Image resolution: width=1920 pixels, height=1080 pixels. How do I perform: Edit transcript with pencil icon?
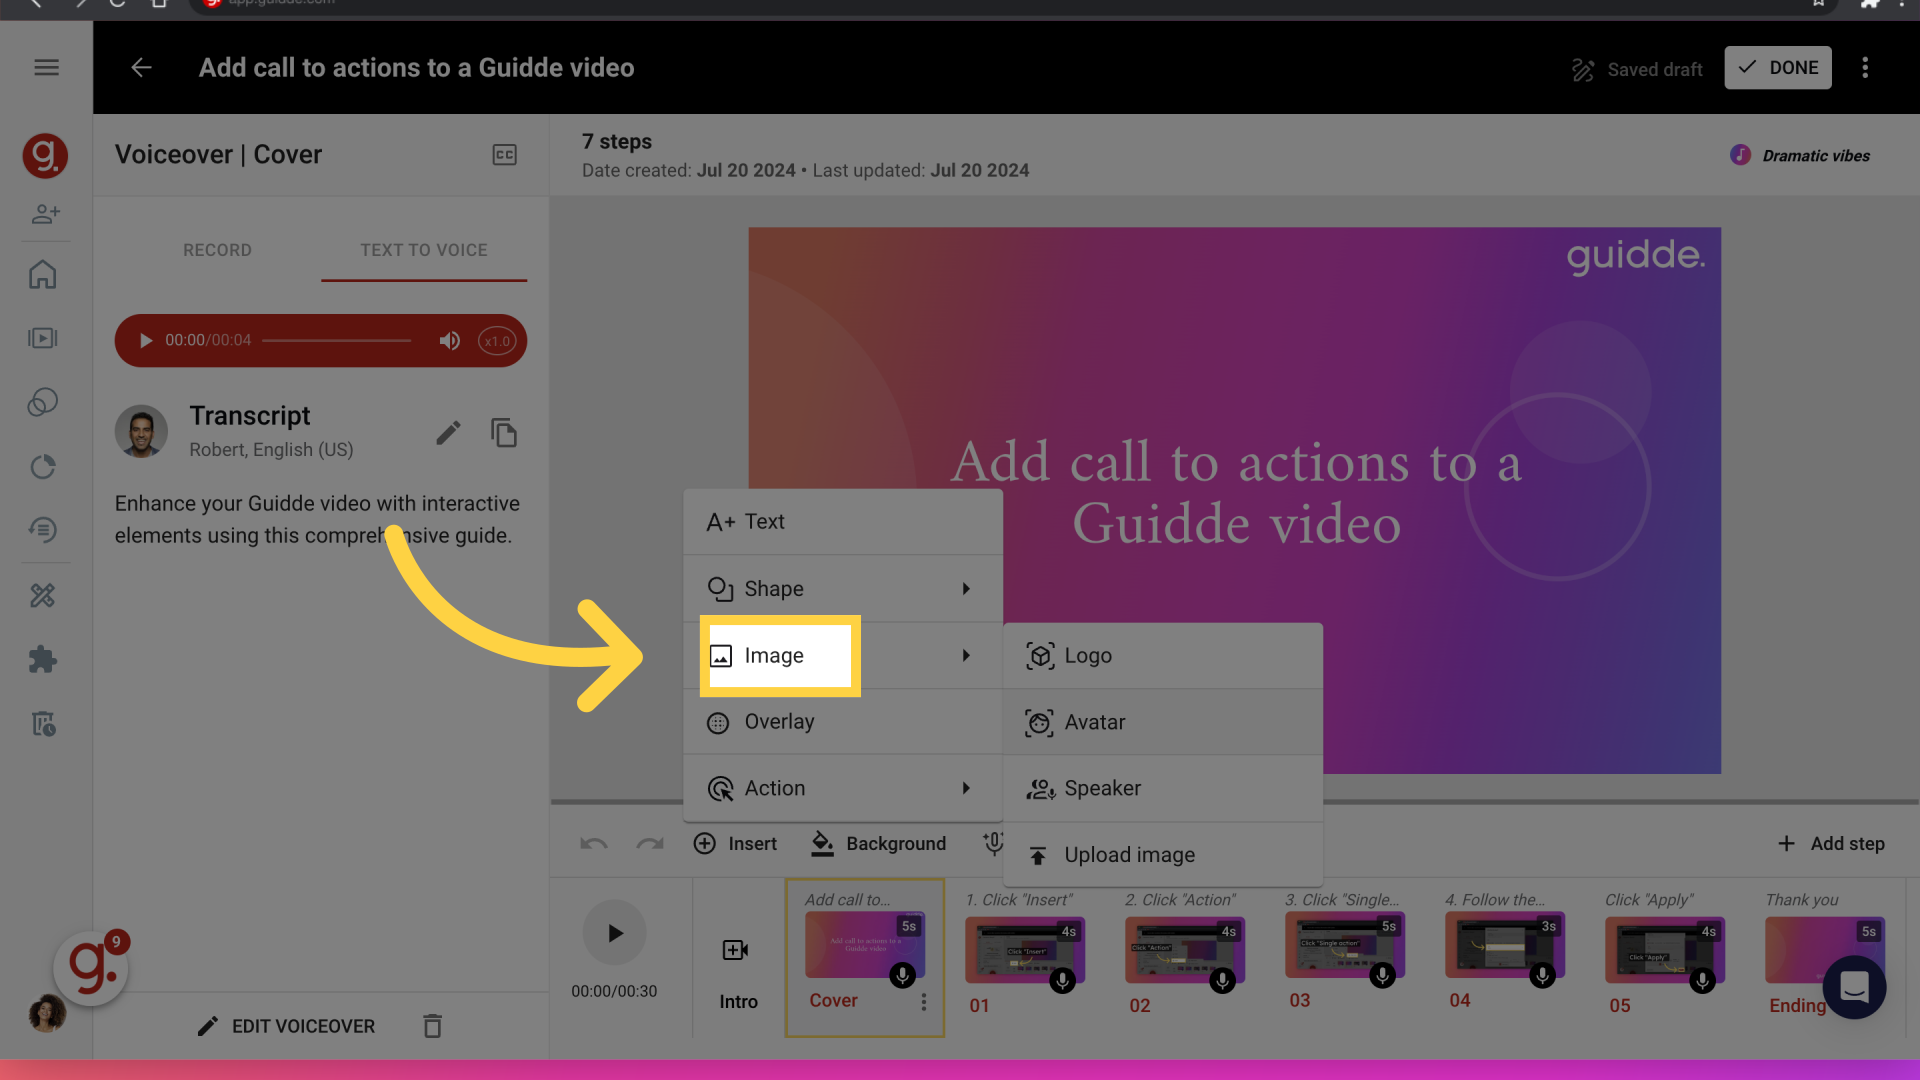pyautogui.click(x=448, y=432)
